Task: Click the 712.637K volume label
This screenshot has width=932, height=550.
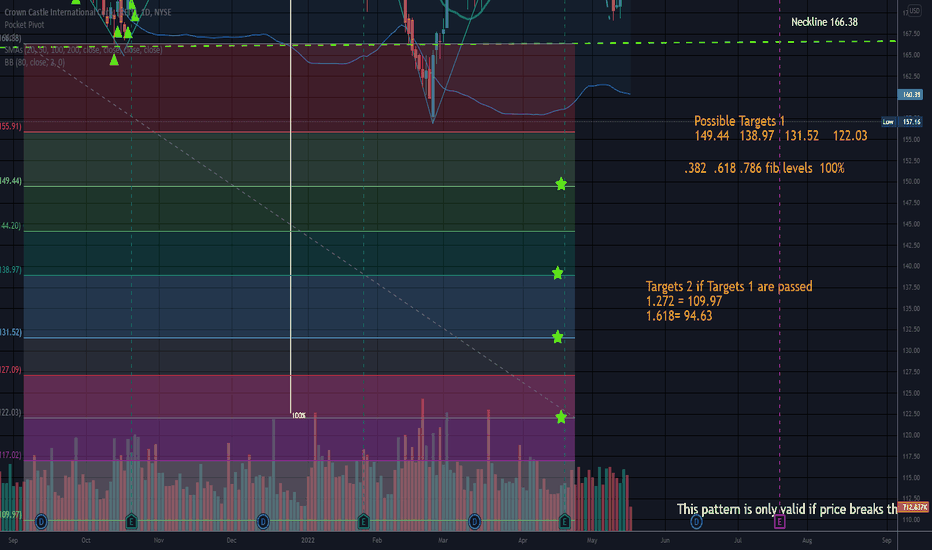Action: coord(913,507)
